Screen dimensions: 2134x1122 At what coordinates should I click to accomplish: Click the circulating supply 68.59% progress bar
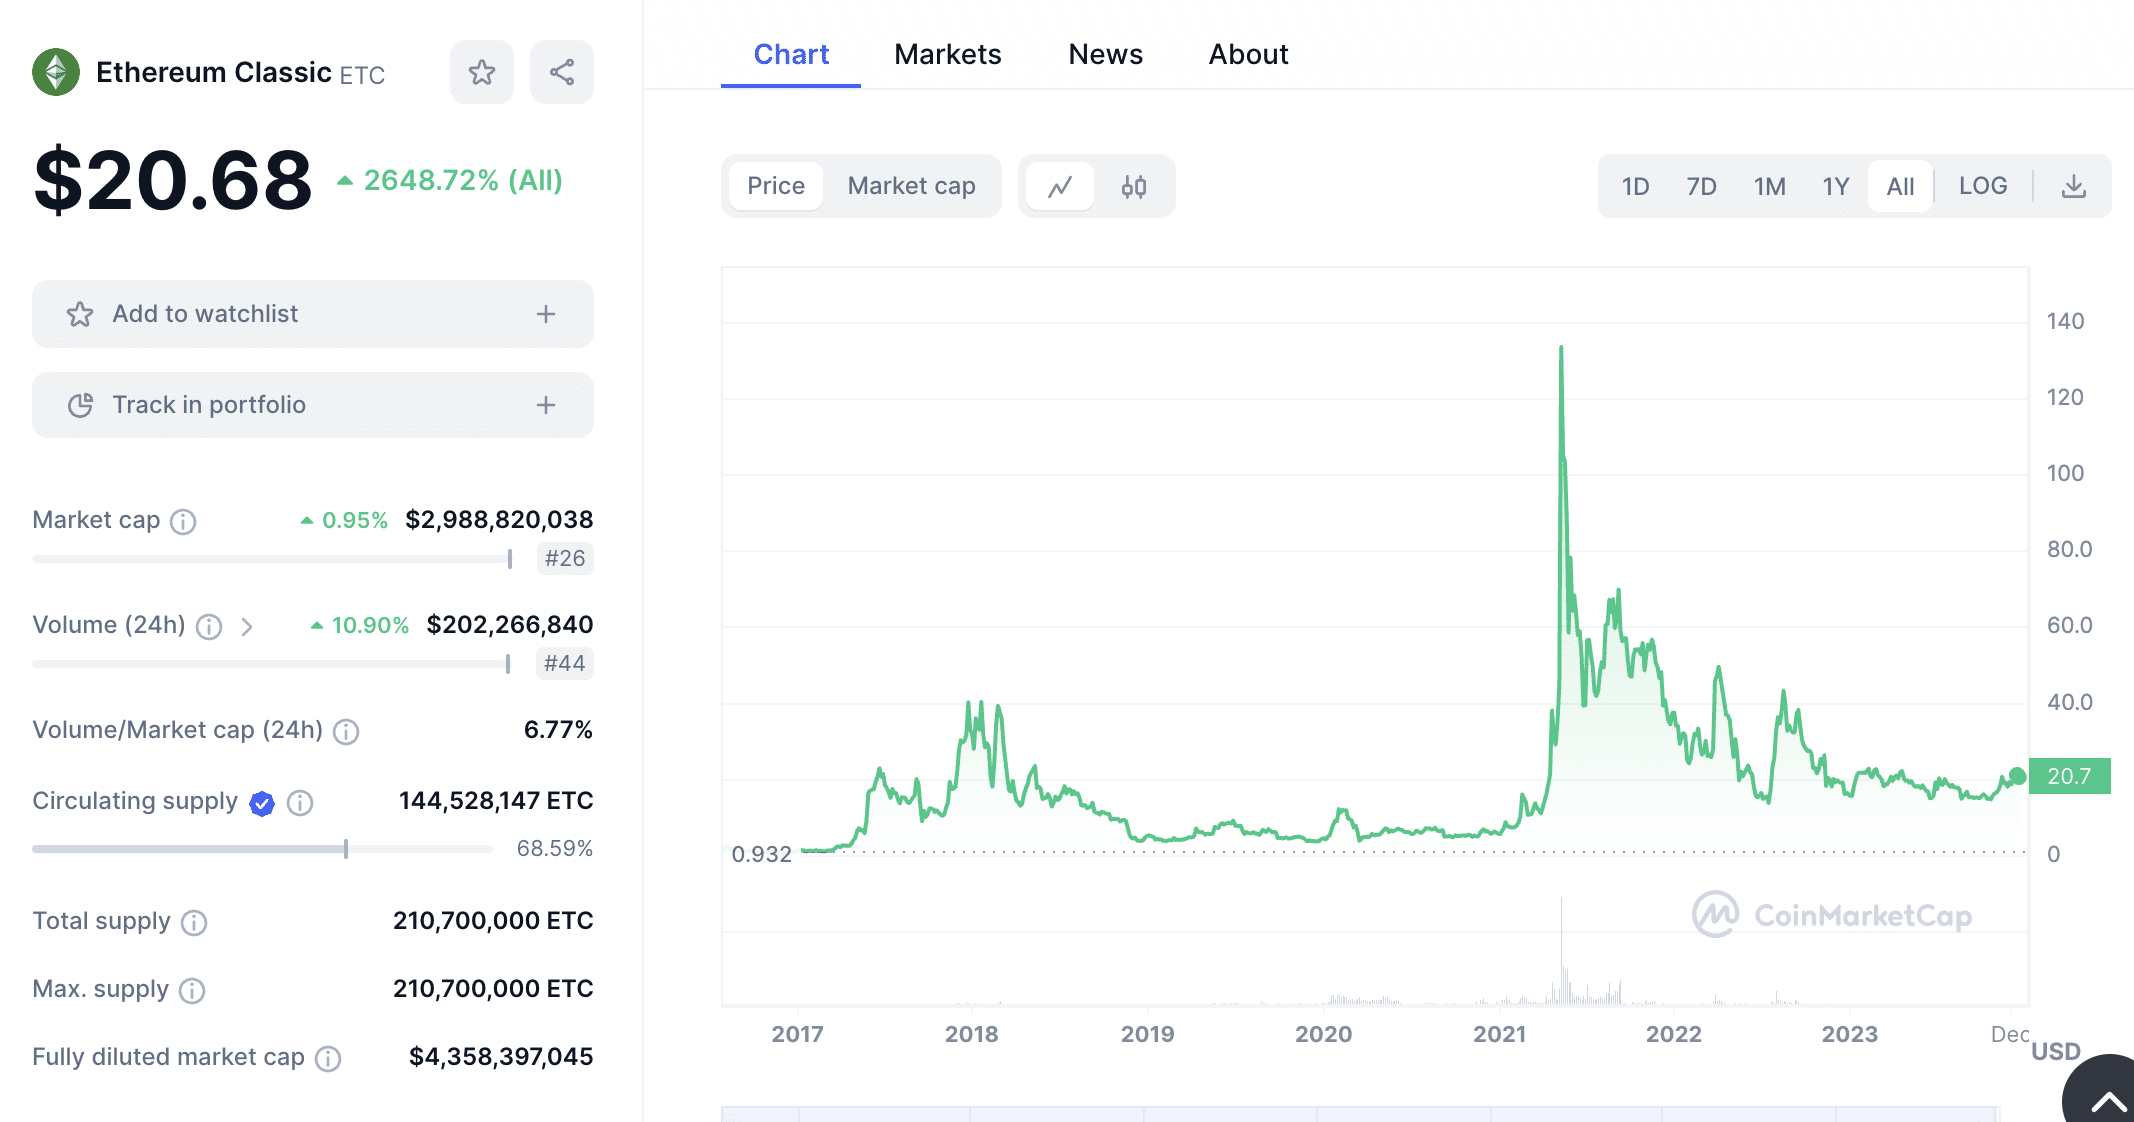[262, 849]
